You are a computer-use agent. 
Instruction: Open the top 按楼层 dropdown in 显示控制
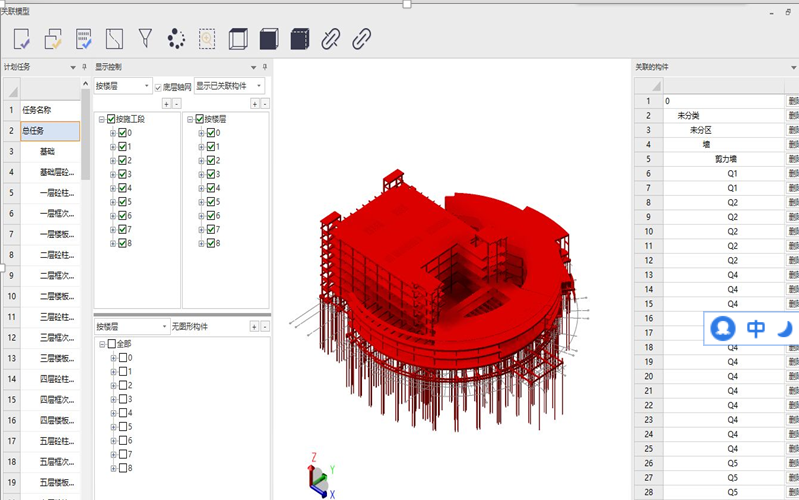point(123,86)
